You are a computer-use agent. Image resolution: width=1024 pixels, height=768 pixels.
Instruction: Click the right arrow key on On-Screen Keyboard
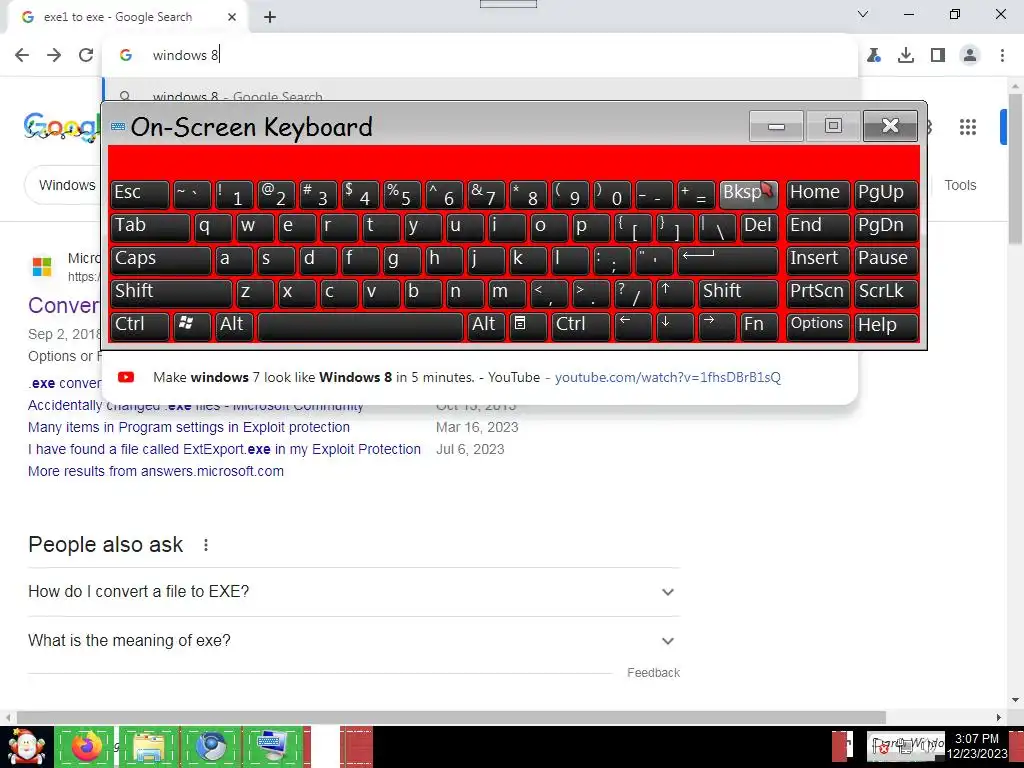(716, 326)
